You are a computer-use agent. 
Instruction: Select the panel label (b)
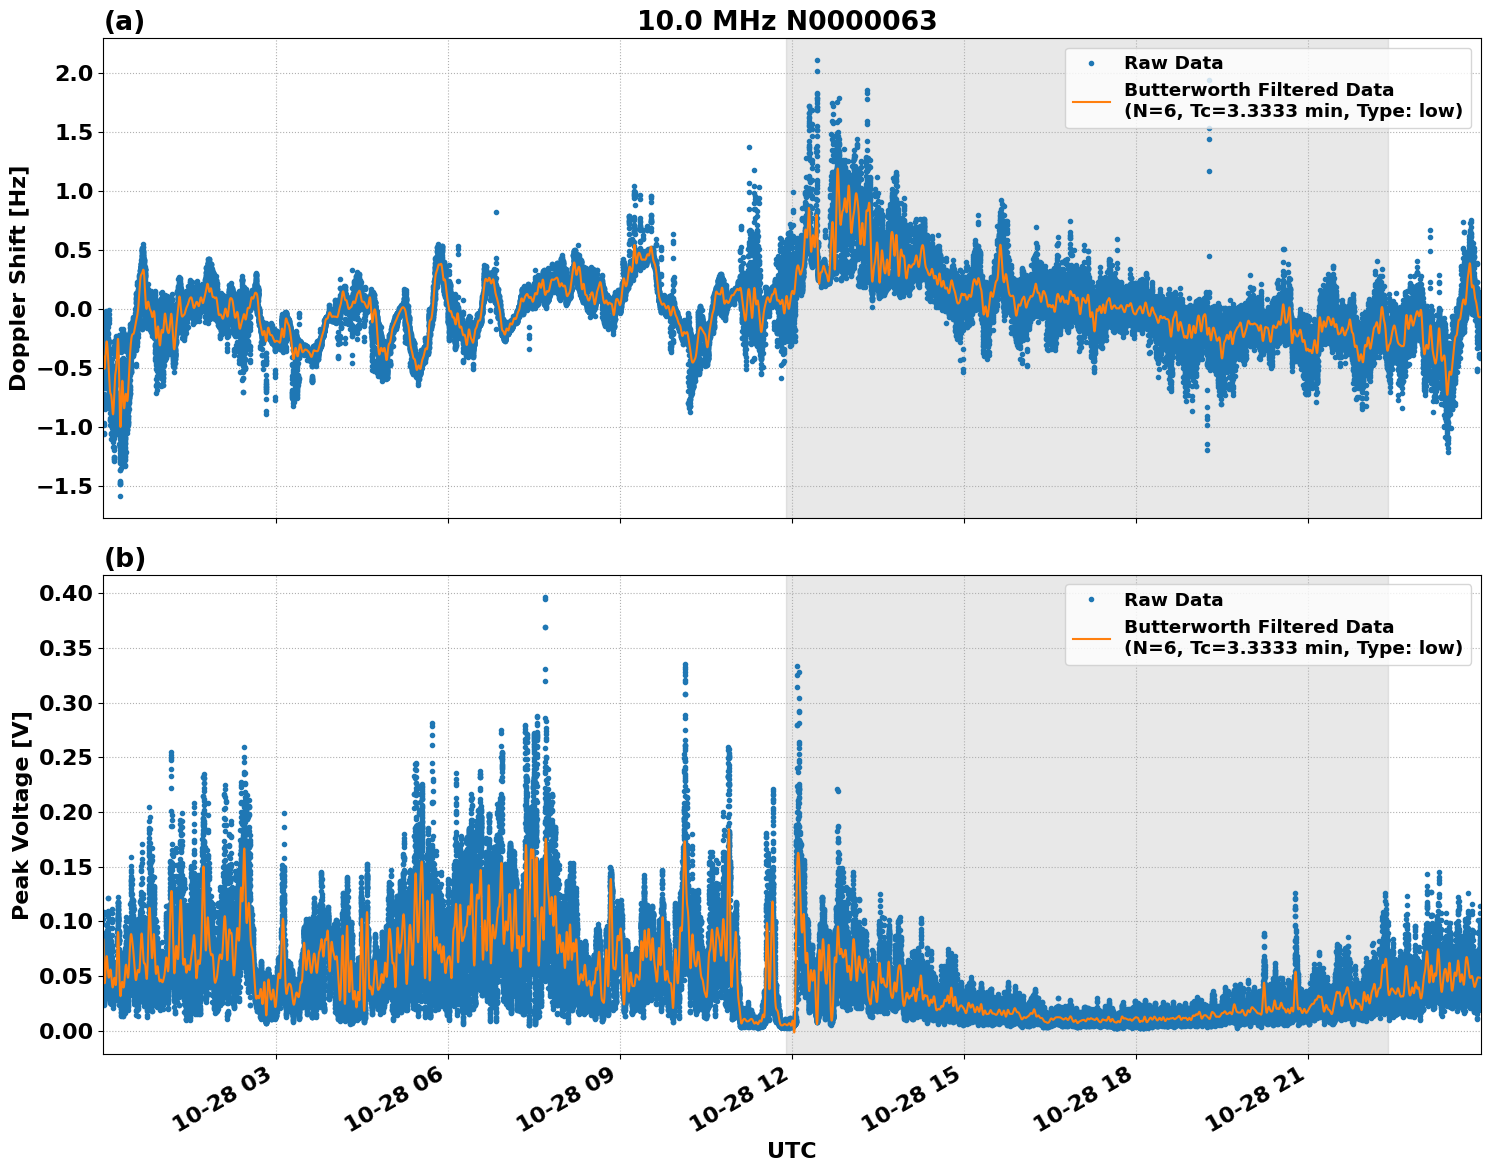[x=122, y=557]
